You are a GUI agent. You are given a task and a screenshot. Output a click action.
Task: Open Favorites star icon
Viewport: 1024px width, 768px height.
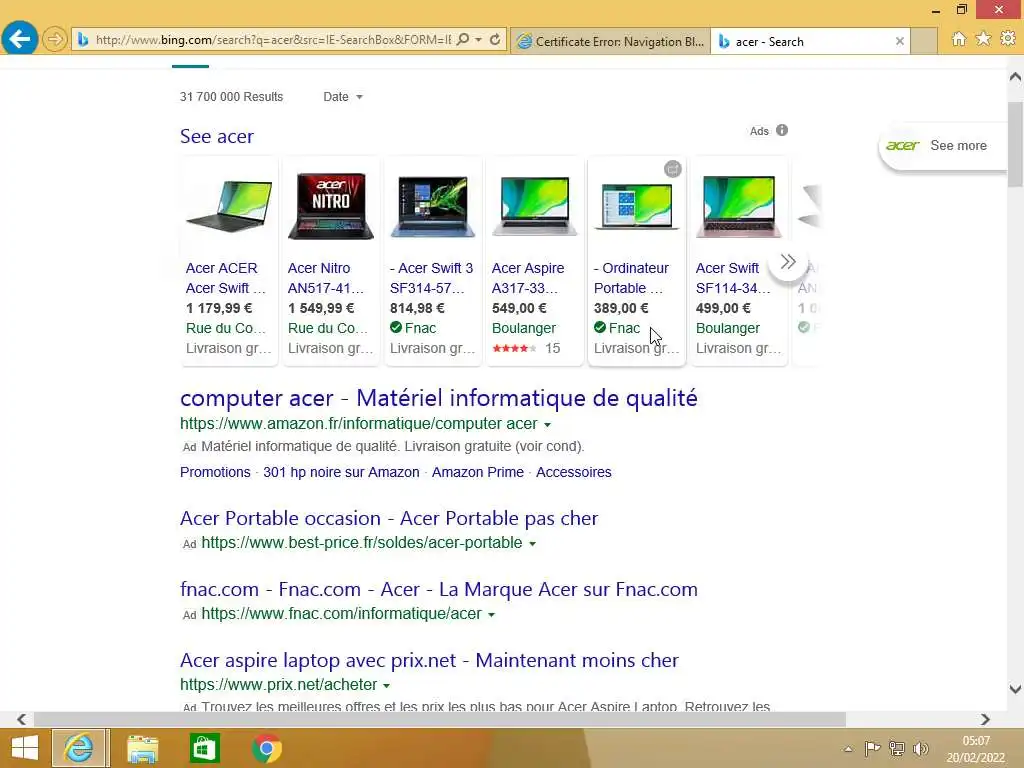pos(984,39)
